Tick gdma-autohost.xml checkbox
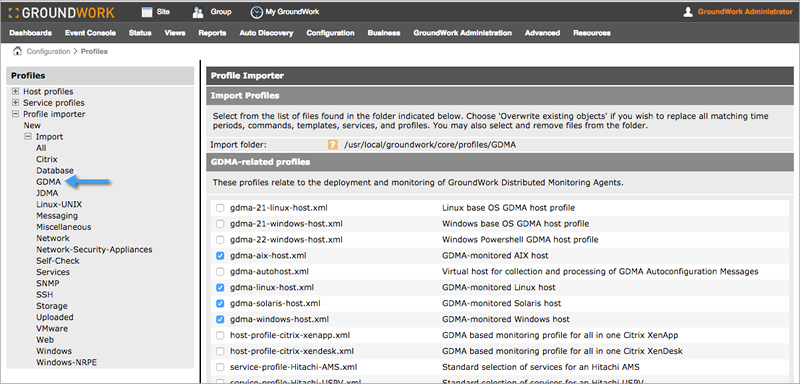The image size is (800, 384). tap(220, 272)
